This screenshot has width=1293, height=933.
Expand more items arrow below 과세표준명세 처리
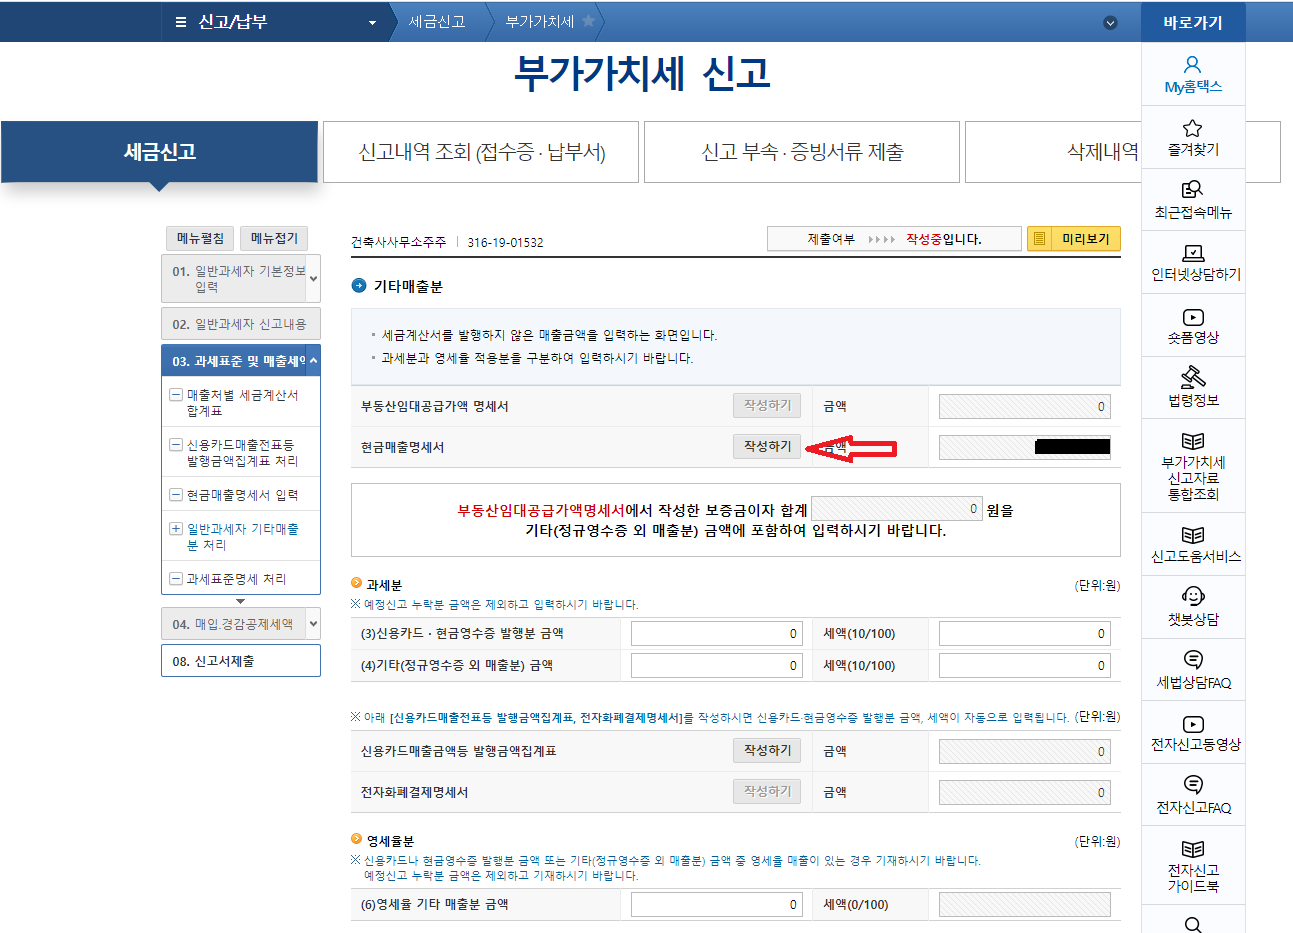click(x=240, y=601)
